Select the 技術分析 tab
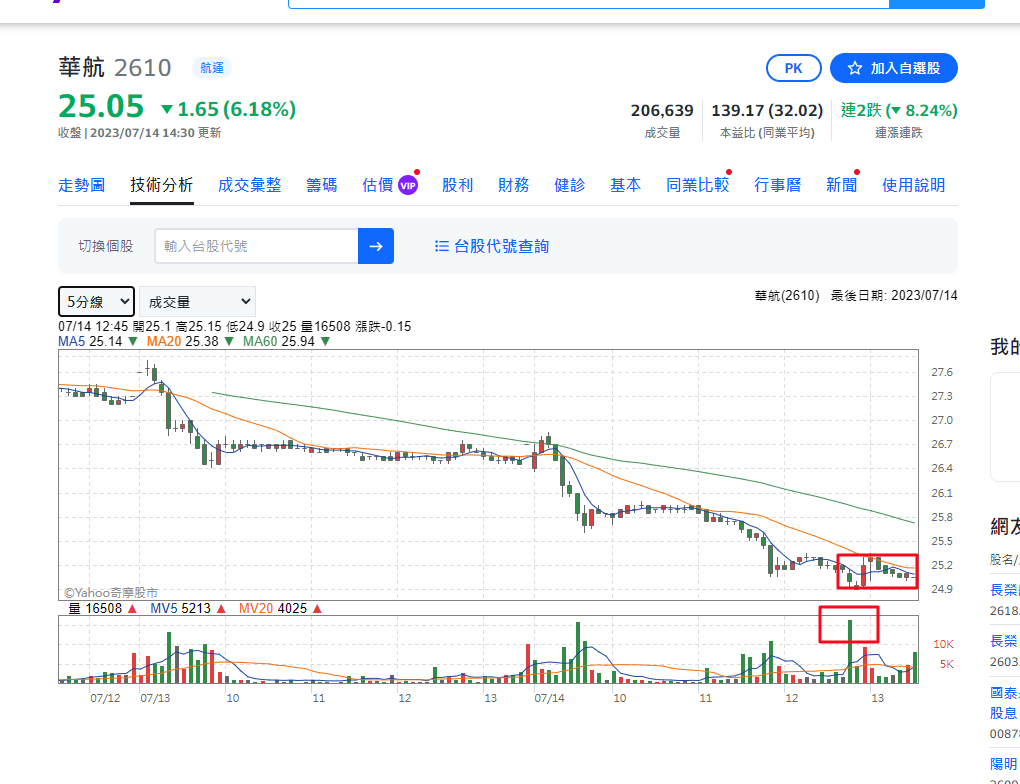 click(x=161, y=185)
